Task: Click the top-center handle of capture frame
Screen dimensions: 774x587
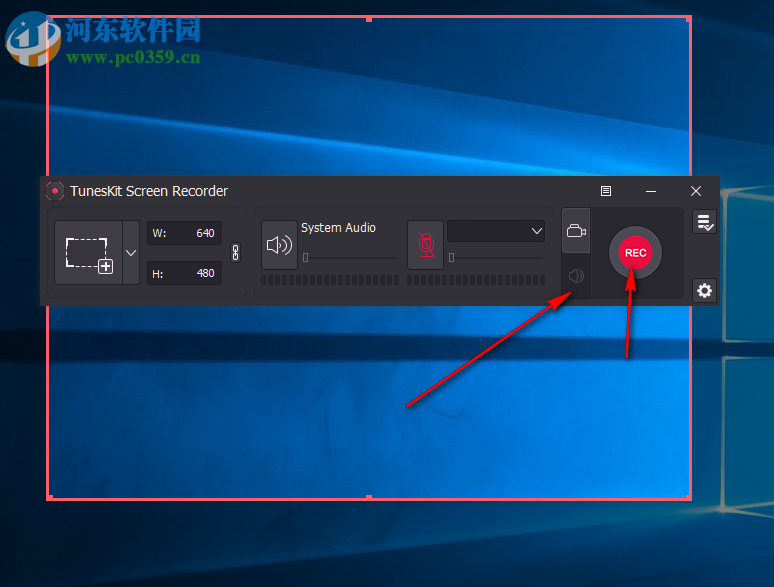Action: [369, 19]
